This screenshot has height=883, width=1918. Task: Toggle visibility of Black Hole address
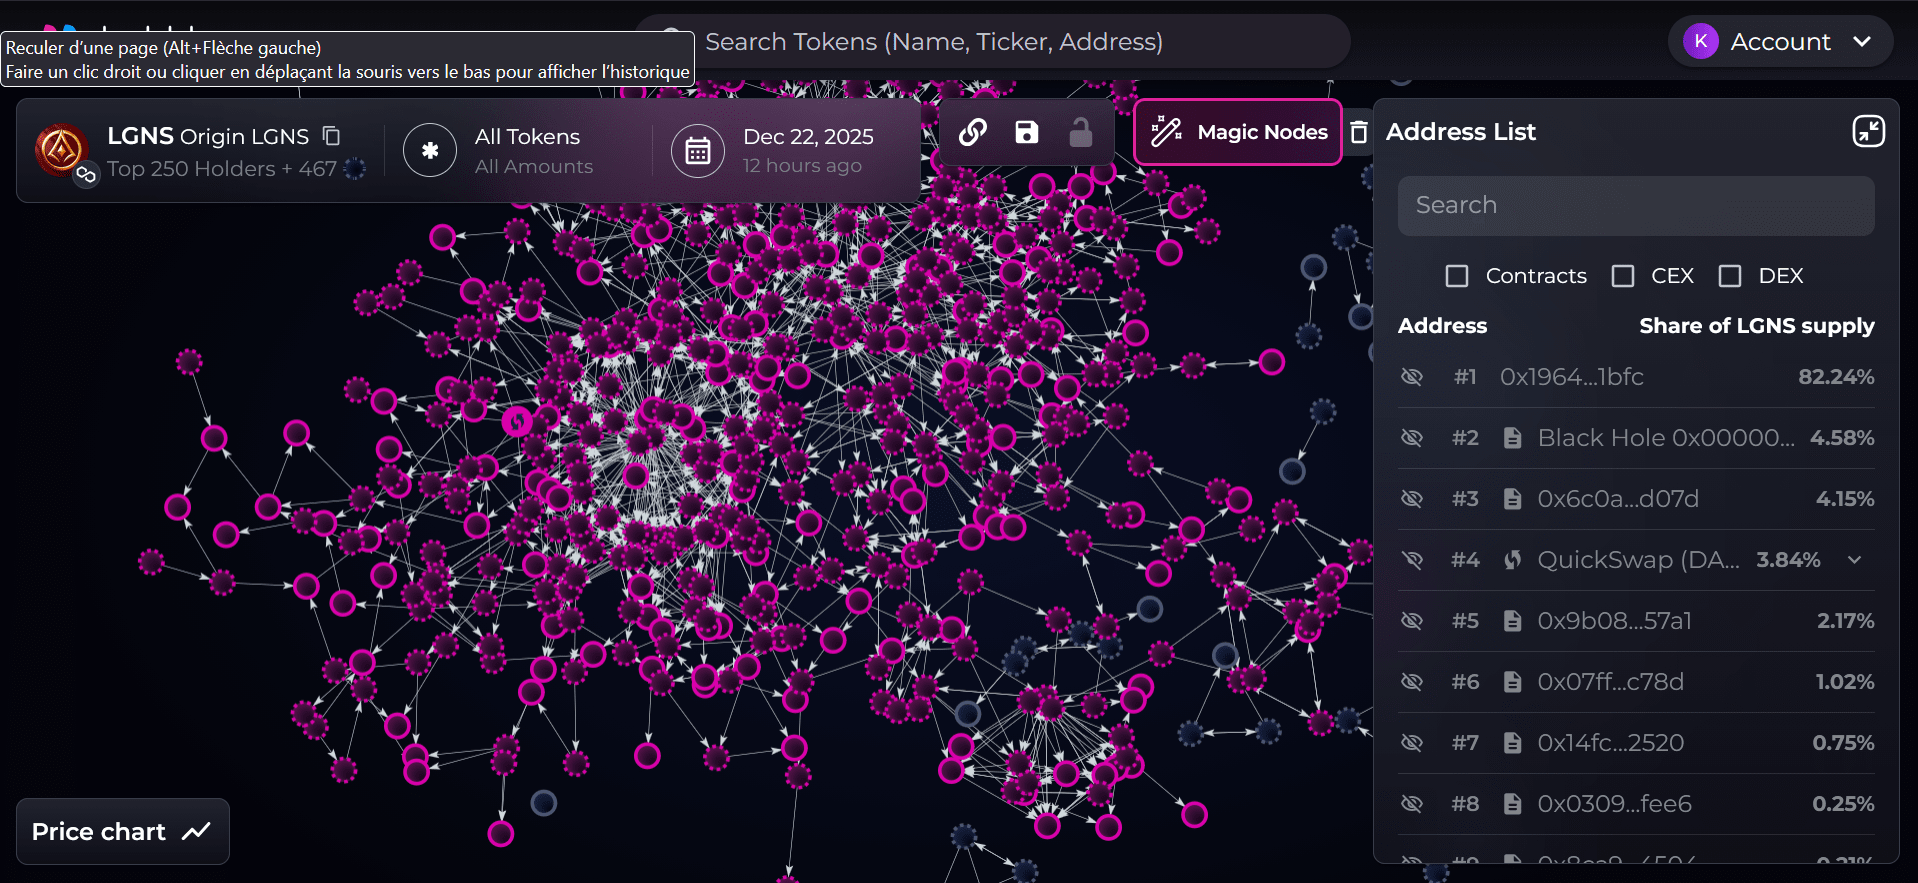click(1412, 438)
